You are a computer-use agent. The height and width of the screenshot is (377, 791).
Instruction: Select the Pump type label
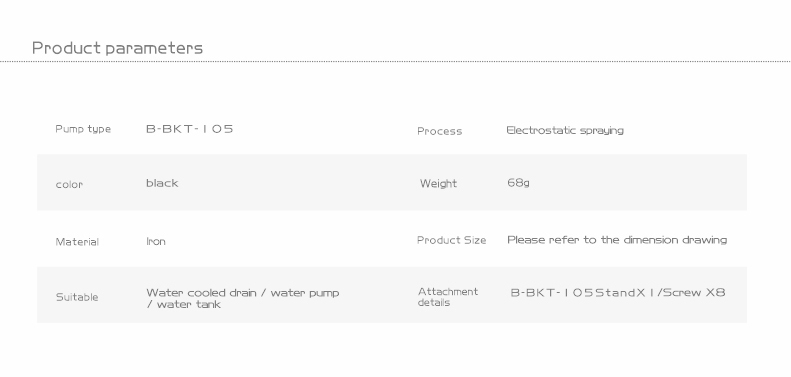pyautogui.click(x=83, y=129)
